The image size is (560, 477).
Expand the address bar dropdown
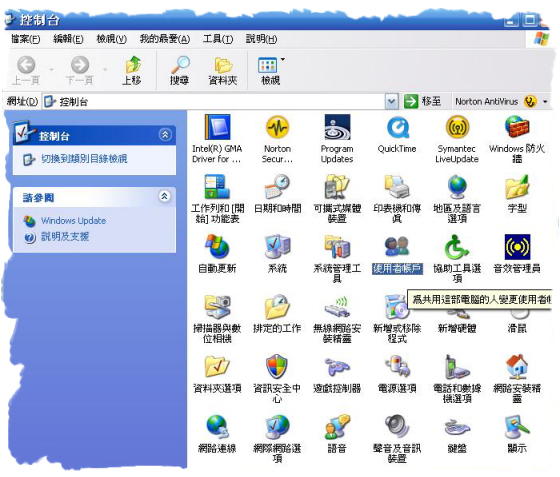(x=392, y=102)
